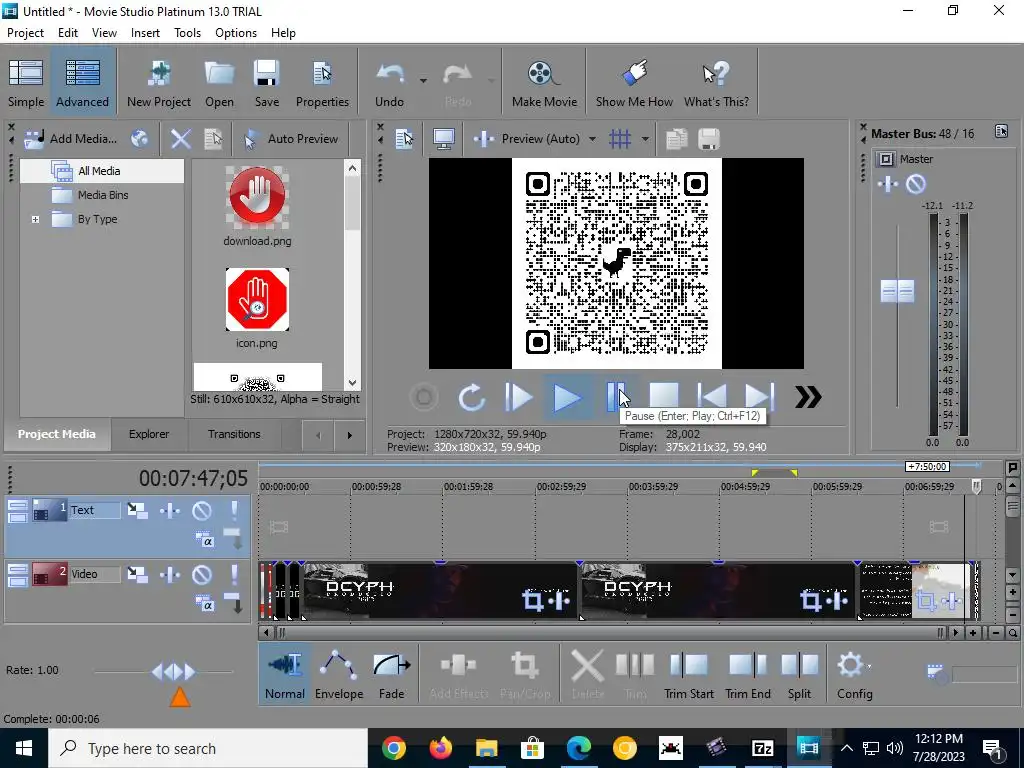Toggle loop playback
The image size is (1024, 768).
(472, 397)
